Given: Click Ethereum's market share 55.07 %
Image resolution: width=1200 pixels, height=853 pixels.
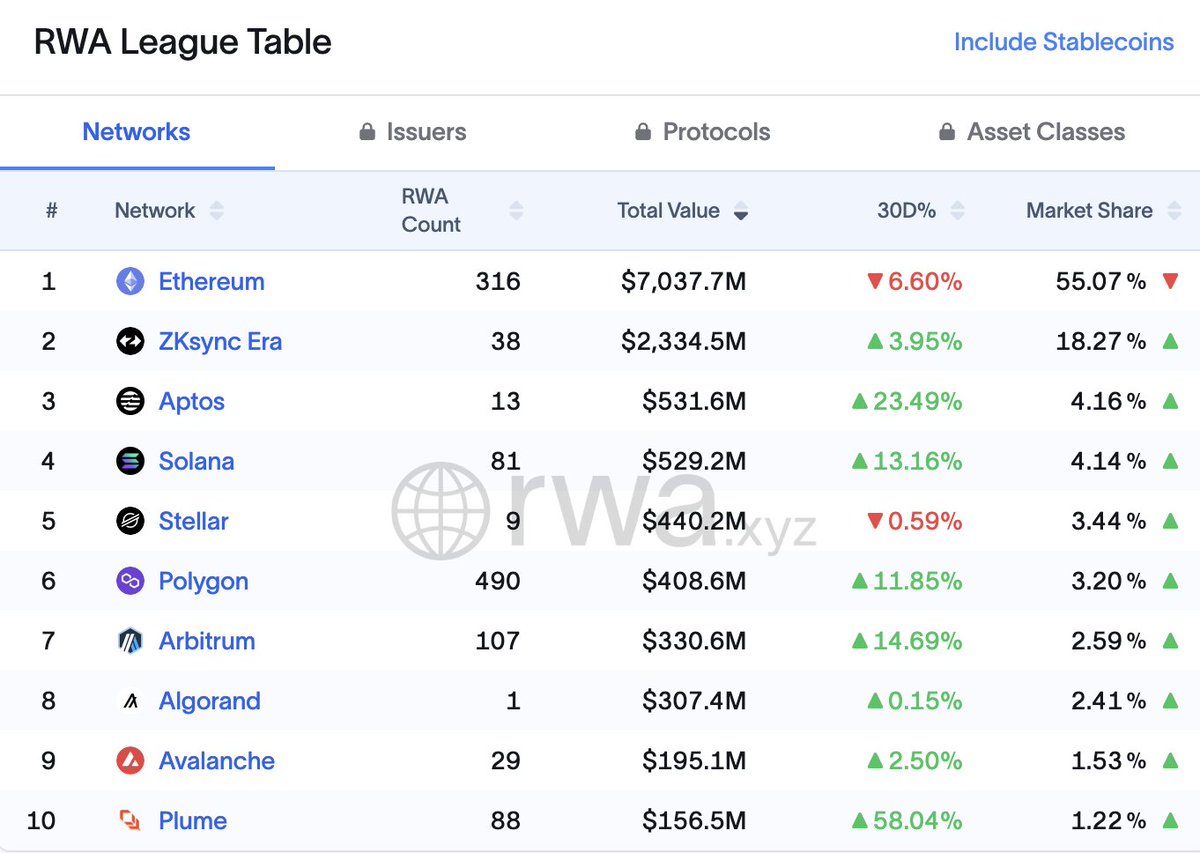Looking at the screenshot, I should pos(1101,281).
